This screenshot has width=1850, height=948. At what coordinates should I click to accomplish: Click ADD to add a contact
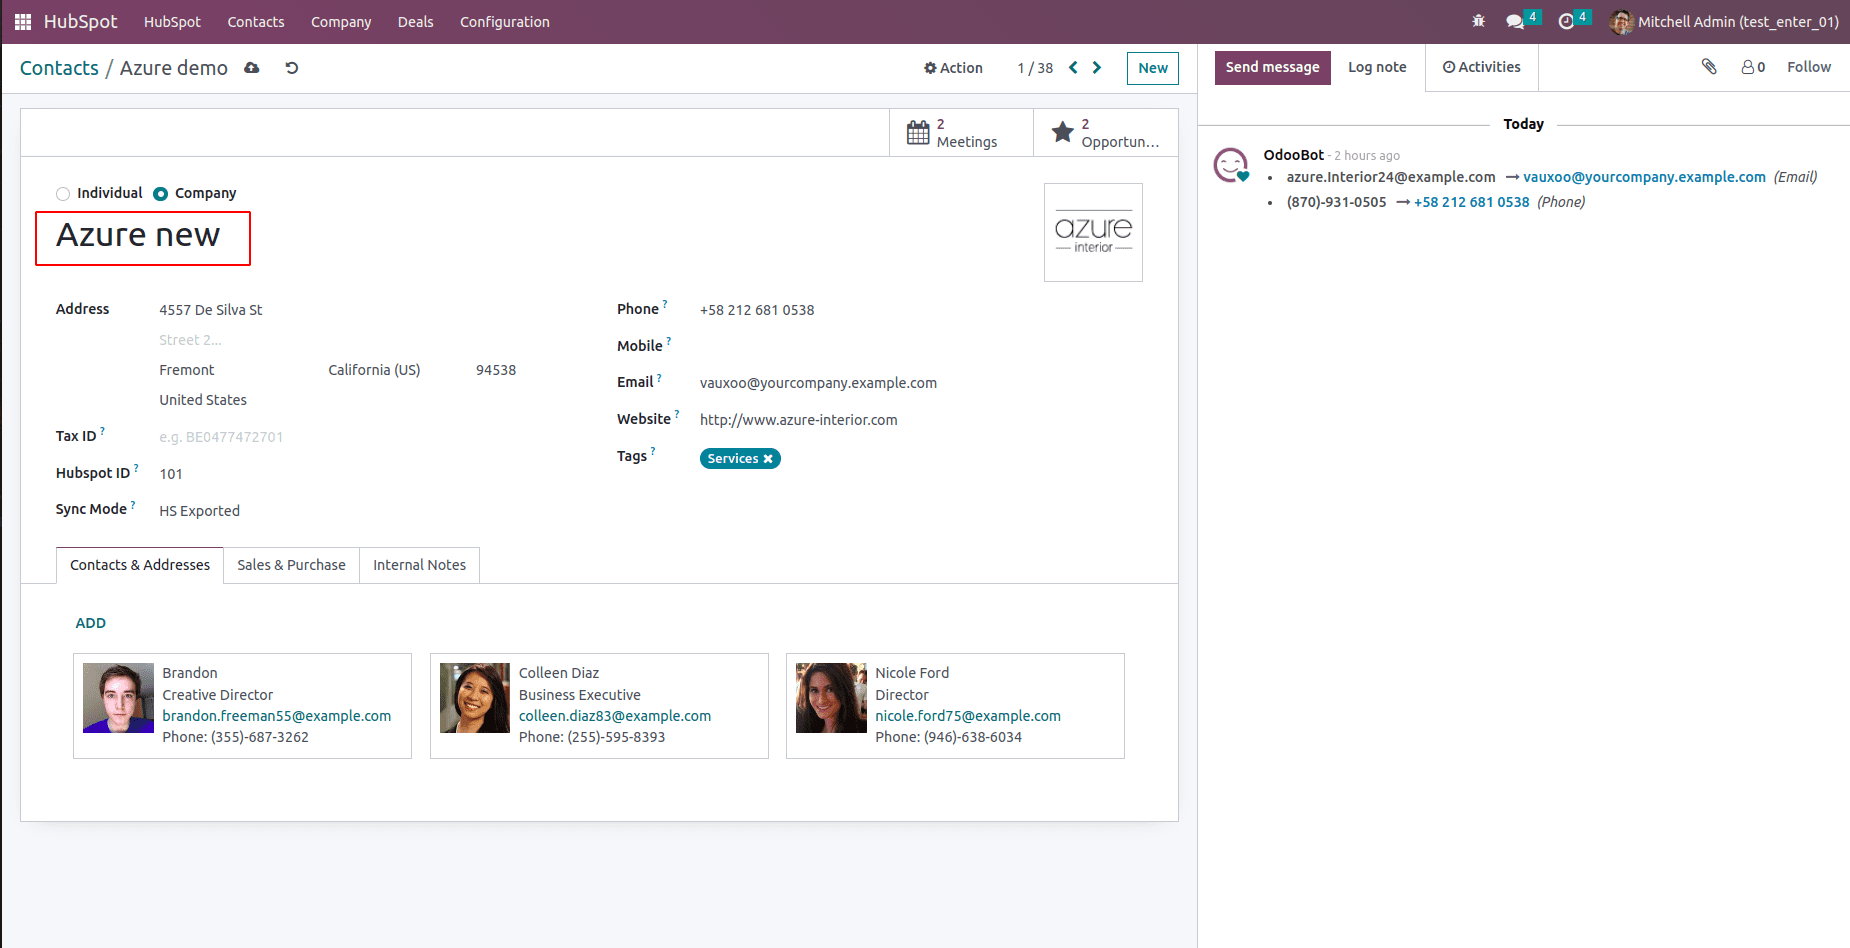(x=91, y=623)
